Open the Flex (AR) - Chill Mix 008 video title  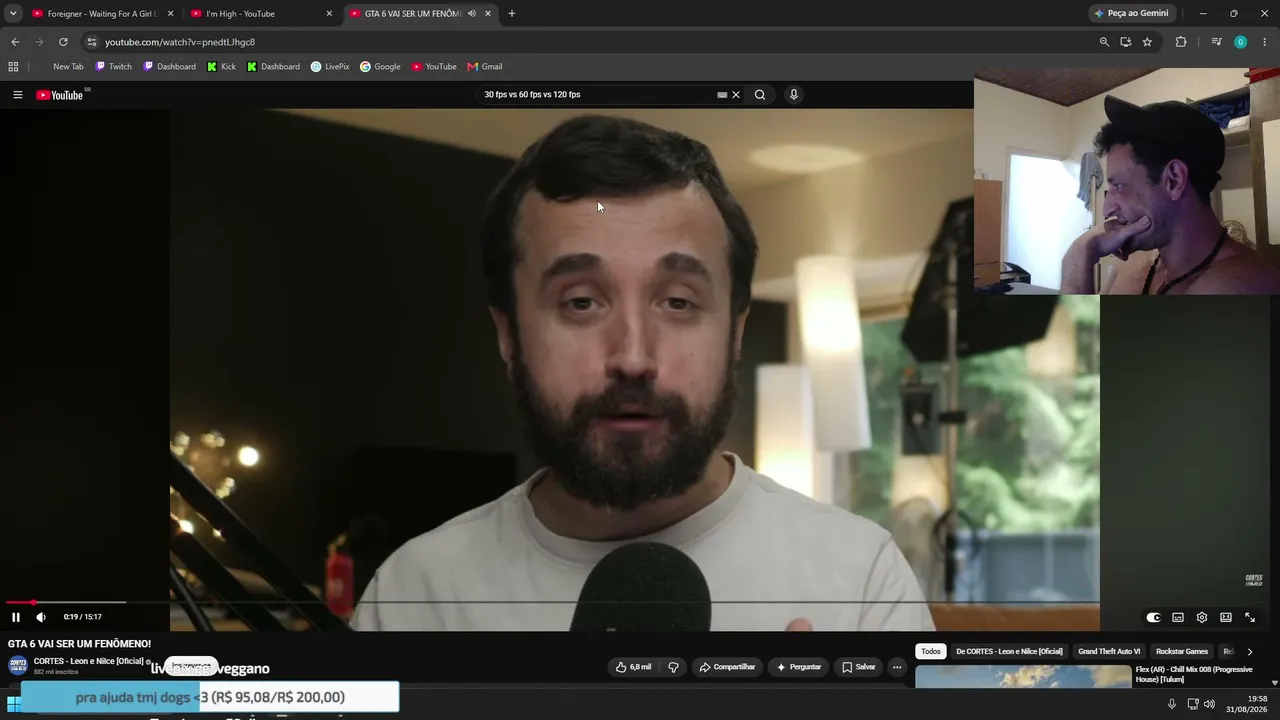click(1194, 674)
